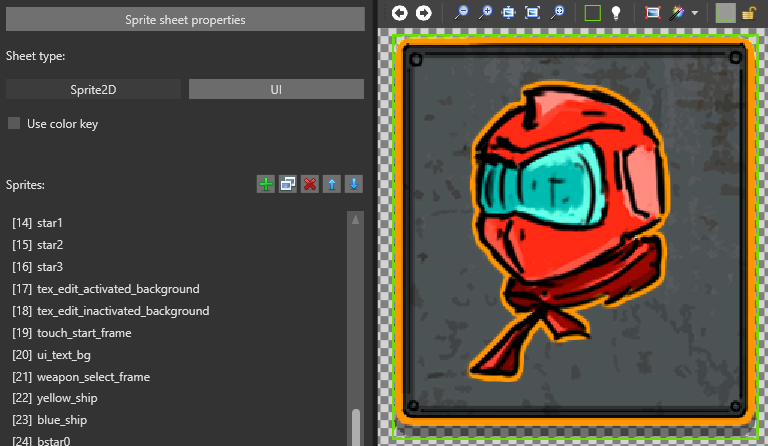Delete the selected sprite with the red X
The image size is (768, 446).
(x=310, y=184)
